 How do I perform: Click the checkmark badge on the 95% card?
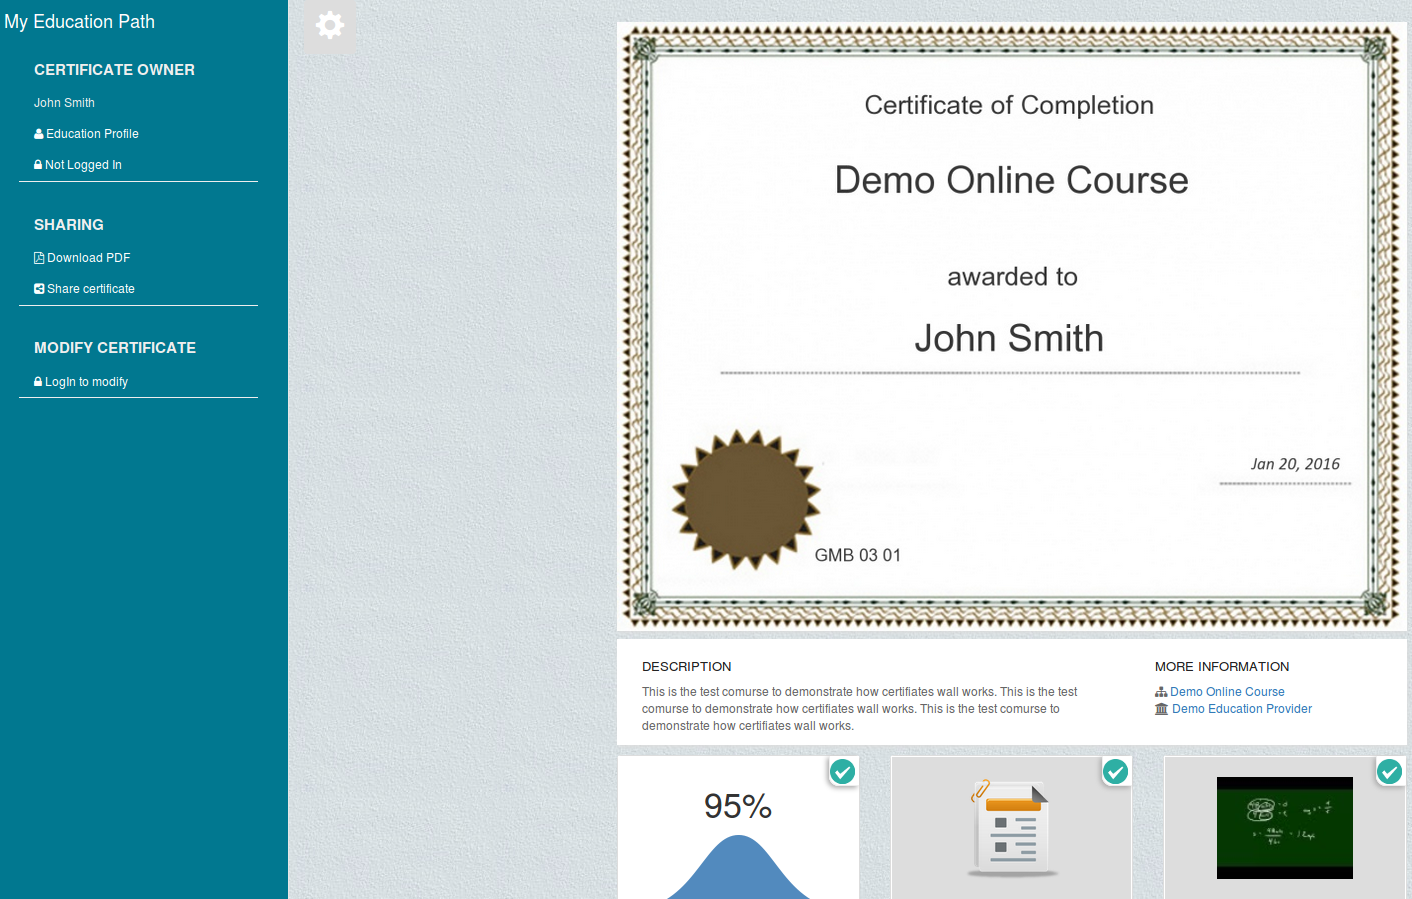(x=843, y=771)
